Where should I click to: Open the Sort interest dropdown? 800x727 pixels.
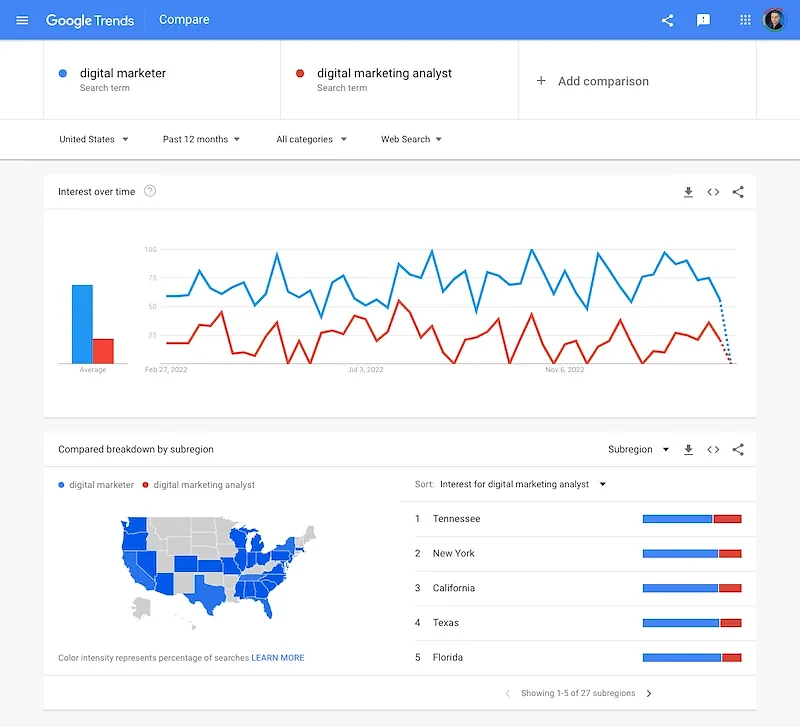(522, 484)
